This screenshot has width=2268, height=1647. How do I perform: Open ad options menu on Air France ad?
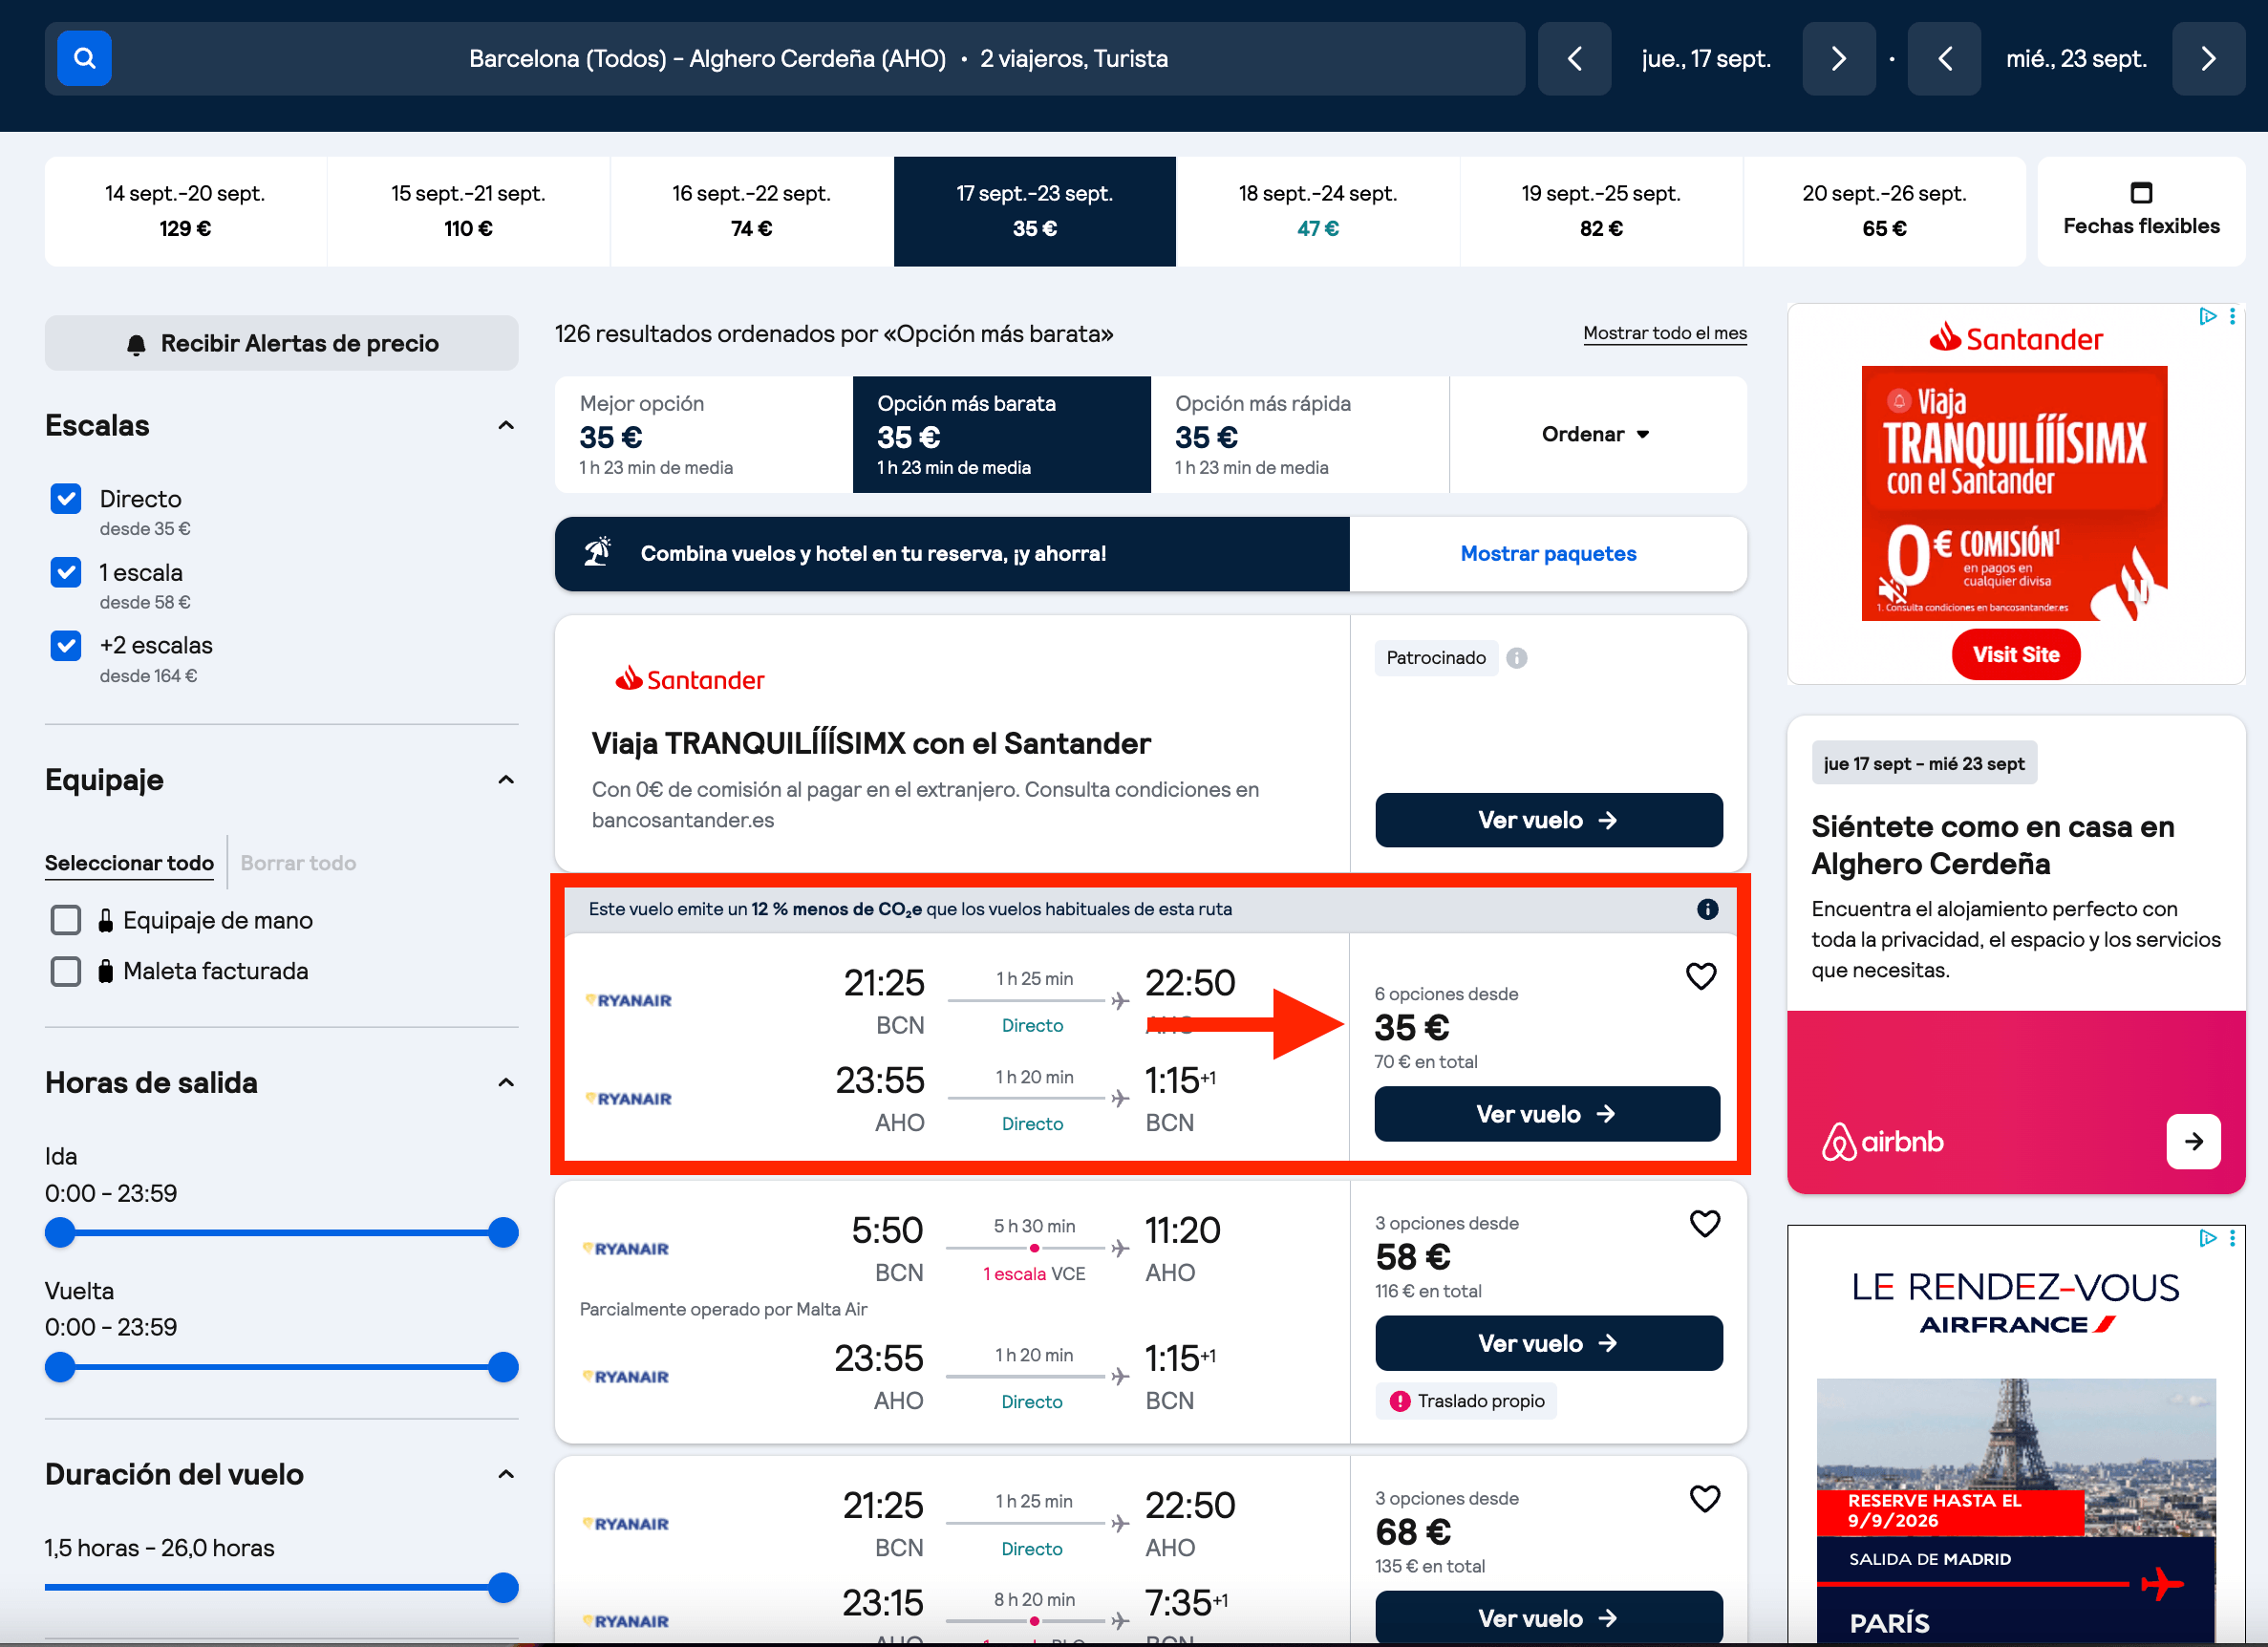2232,1238
